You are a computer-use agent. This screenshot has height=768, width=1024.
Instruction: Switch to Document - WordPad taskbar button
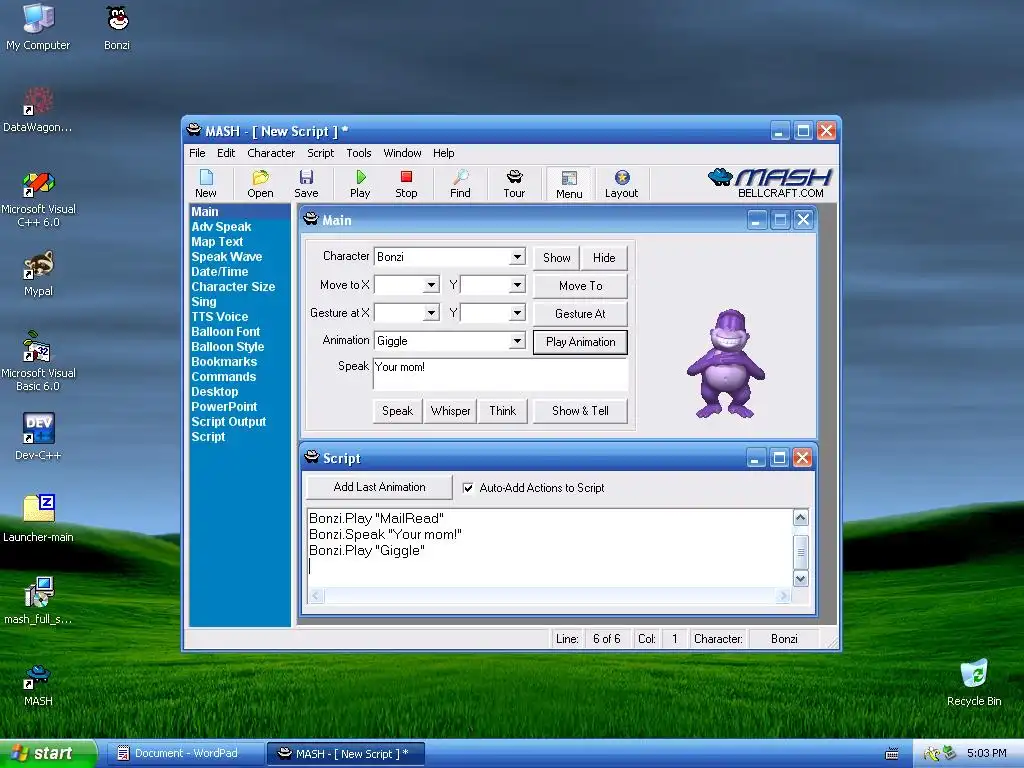tap(185, 754)
